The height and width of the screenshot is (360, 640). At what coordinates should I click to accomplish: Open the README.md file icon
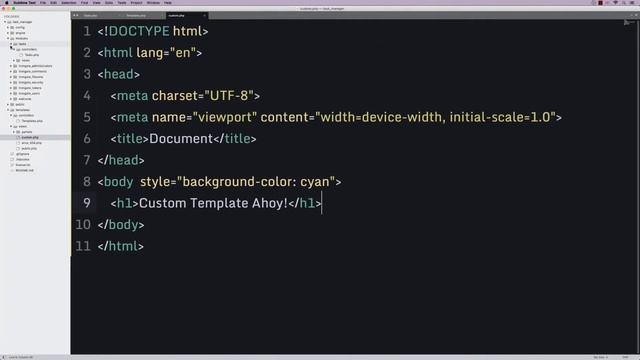click(x=12, y=170)
